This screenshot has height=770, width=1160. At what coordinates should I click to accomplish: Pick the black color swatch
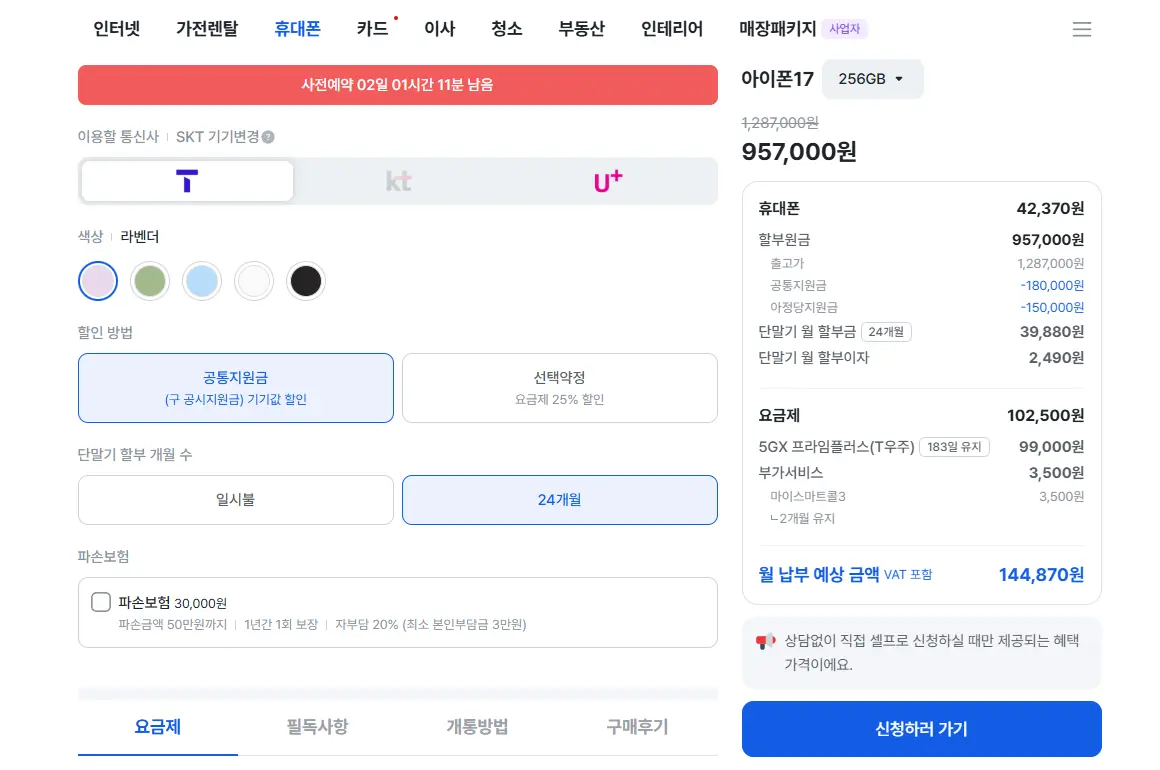coord(306,281)
